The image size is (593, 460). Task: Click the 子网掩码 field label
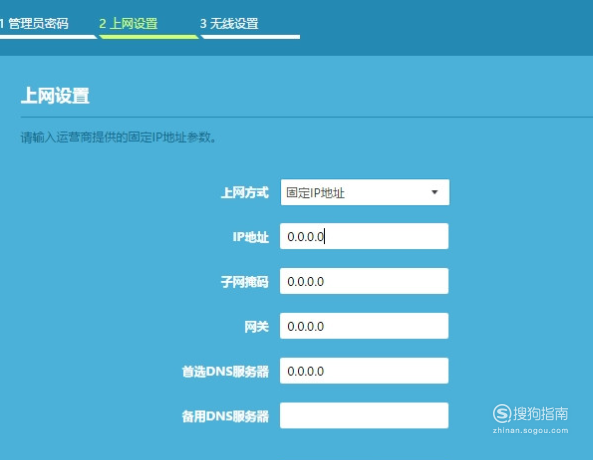pyautogui.click(x=245, y=281)
